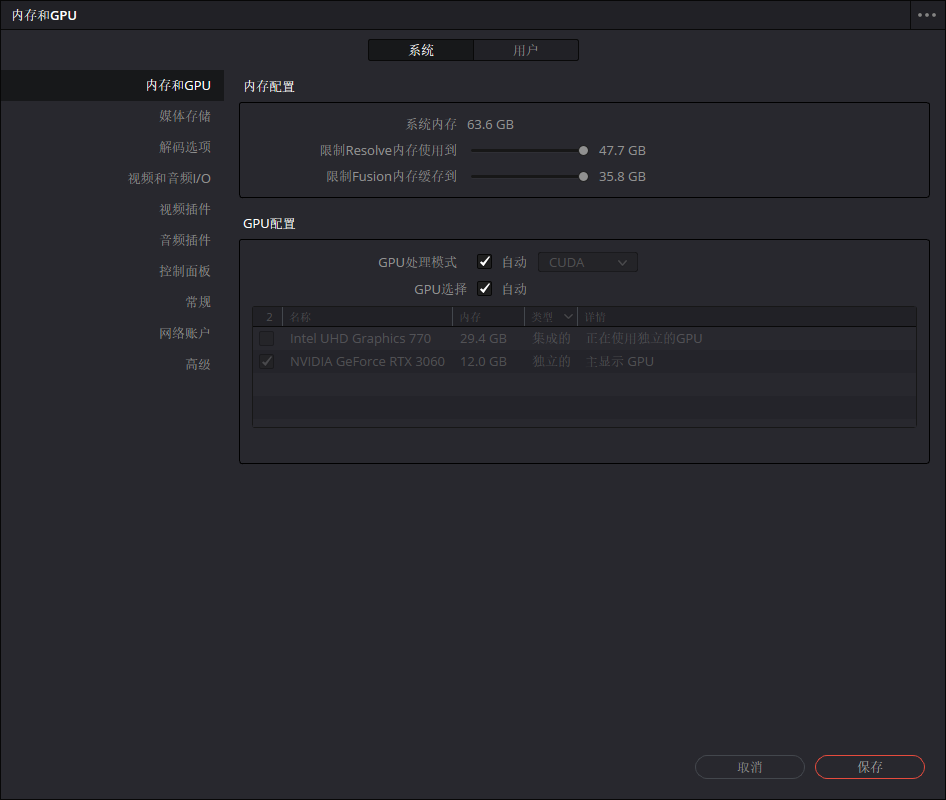
Task: Click the 详情 column header
Action: point(747,317)
